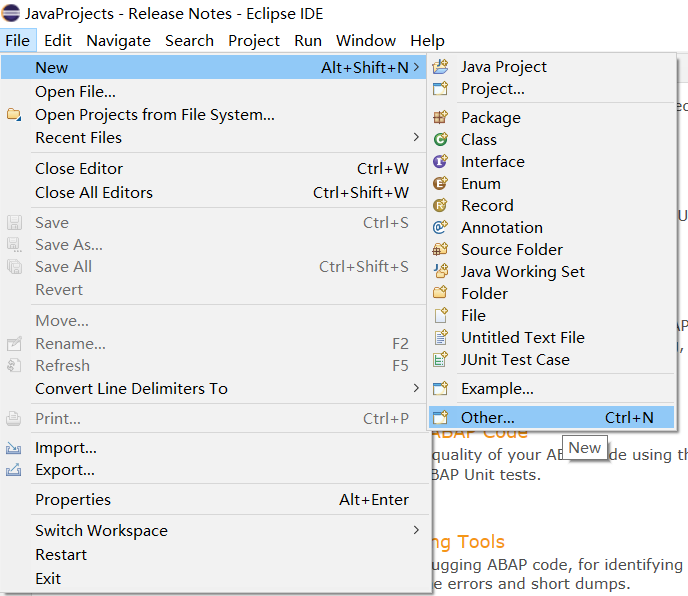Expand the New submenu arrow
Image resolution: width=688 pixels, height=596 pixels.
[x=416, y=67]
